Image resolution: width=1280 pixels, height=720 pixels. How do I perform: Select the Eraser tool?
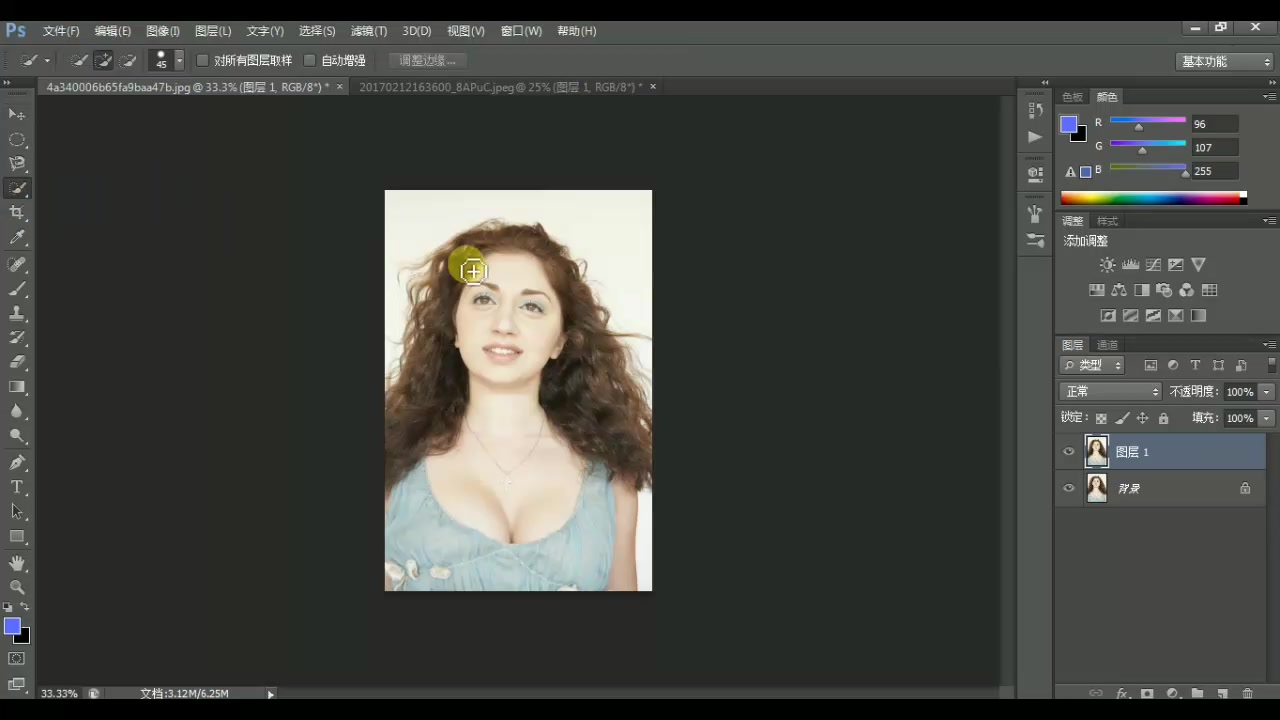coord(17,362)
